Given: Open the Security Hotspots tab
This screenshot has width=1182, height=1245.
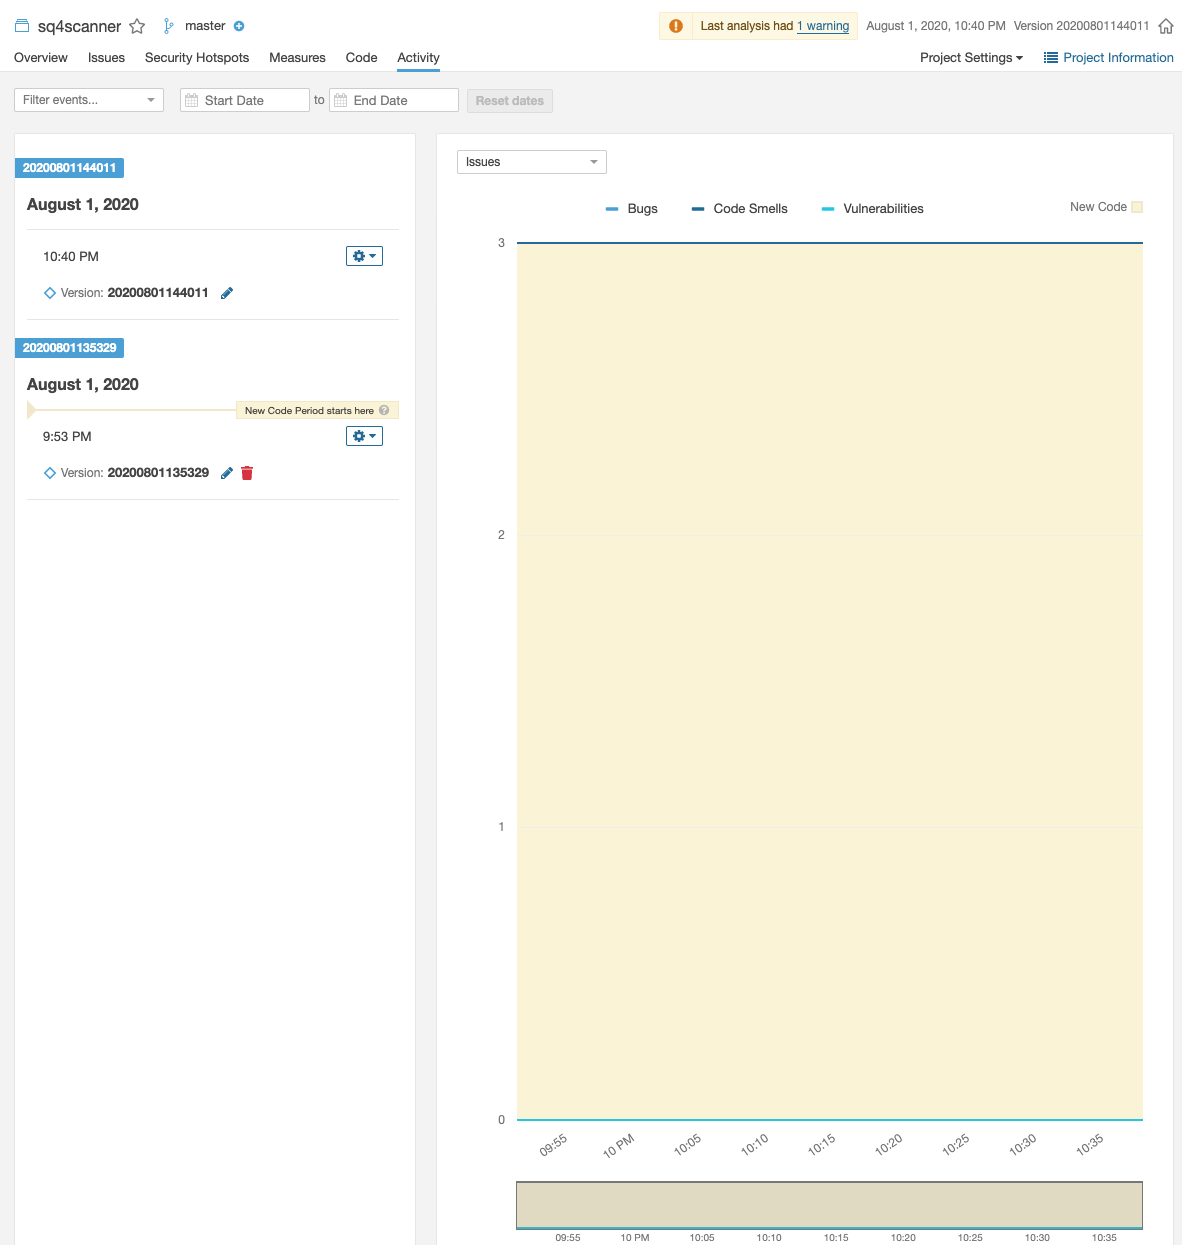Looking at the screenshot, I should tap(197, 58).
